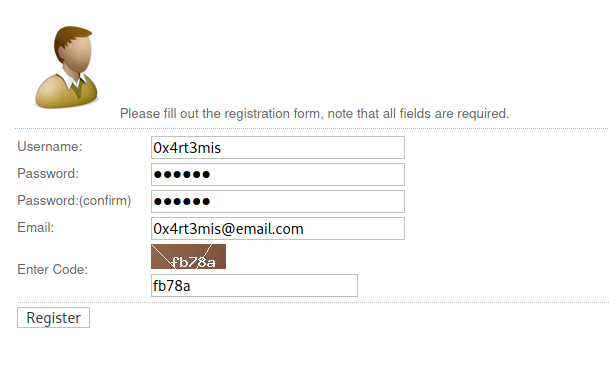609x368 pixels.
Task: Focus the Email field with 0x4rt3mis@email.com
Action: click(x=278, y=228)
